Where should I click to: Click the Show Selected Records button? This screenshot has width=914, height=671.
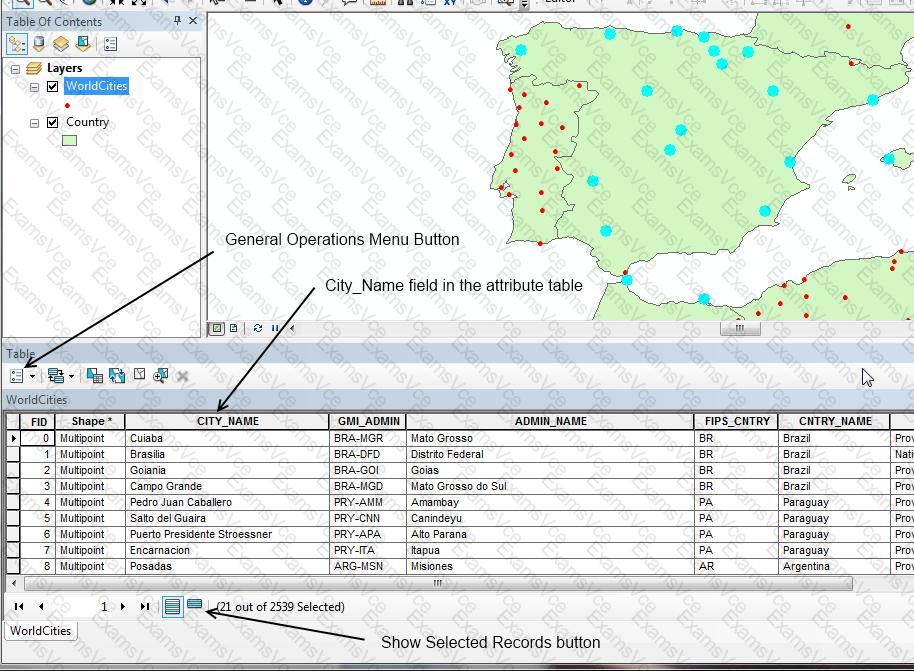pyautogui.click(x=195, y=606)
